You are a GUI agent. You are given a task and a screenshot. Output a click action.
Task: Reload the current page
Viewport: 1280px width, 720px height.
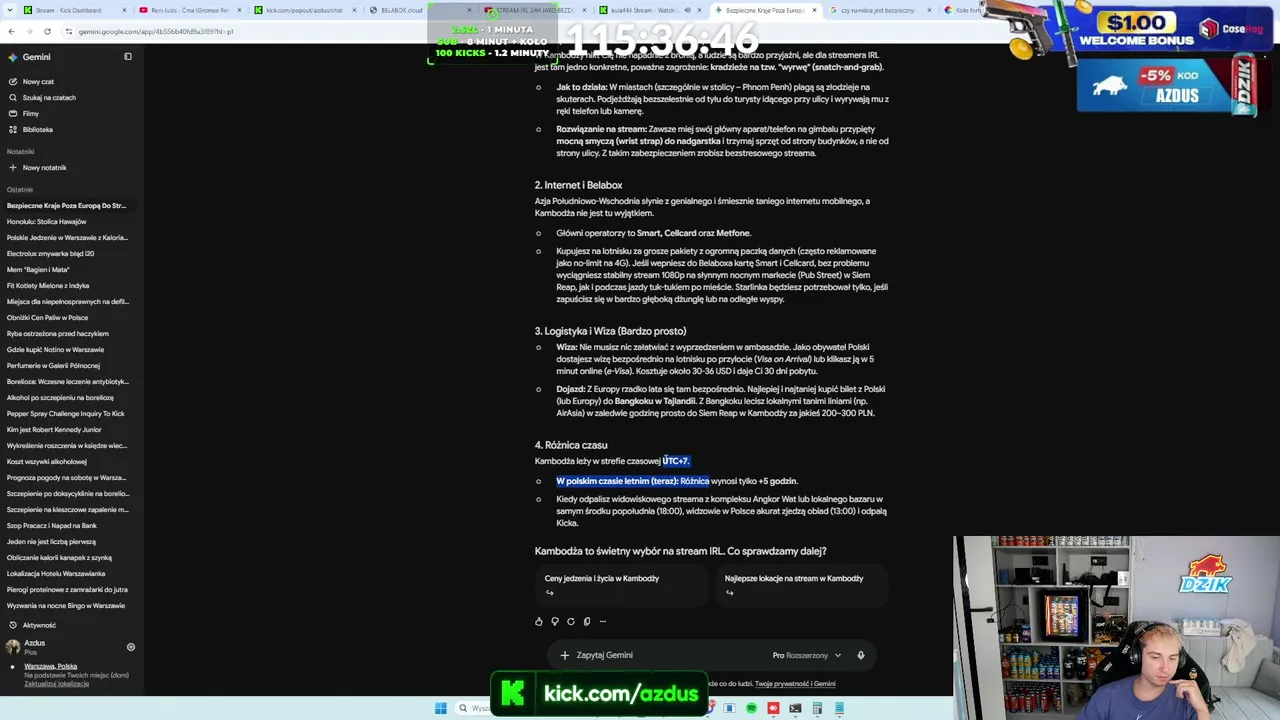(49, 31)
